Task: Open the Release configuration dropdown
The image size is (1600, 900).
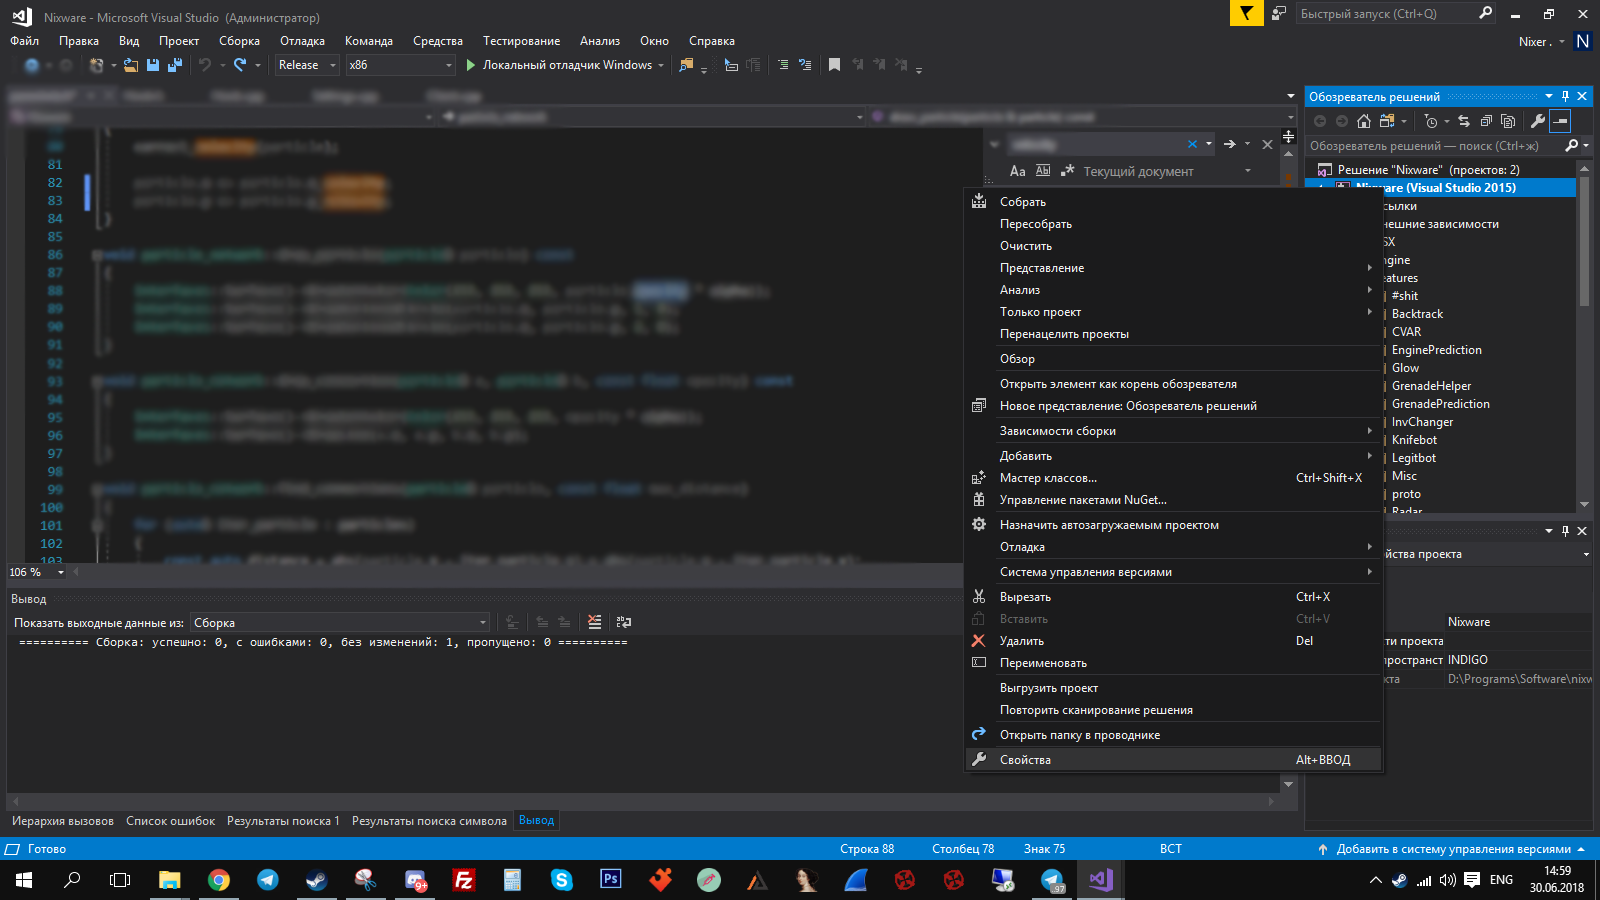Action: pos(307,65)
